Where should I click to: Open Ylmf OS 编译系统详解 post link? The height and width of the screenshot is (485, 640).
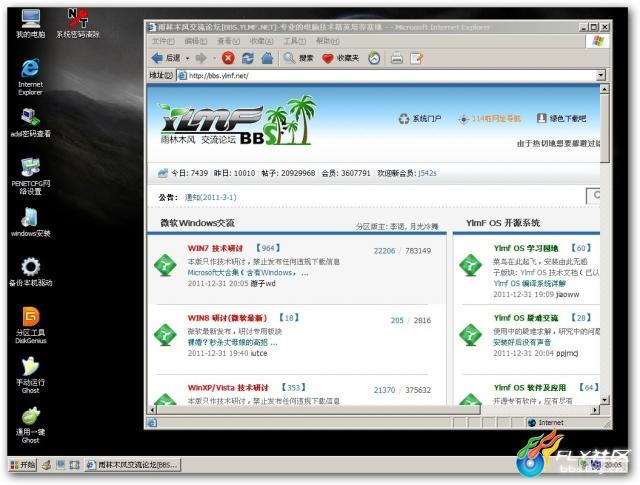529,283
